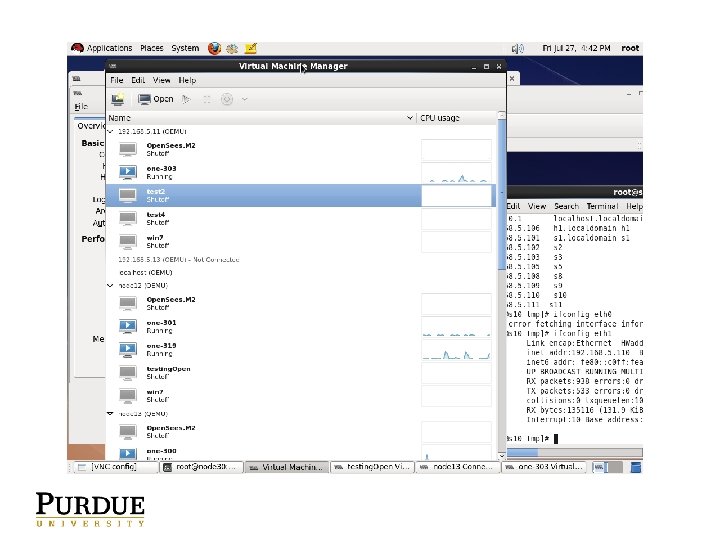Click the terminal horizontal scrollbar thumb
Screen dimensions: 720x540
click(x=522, y=452)
